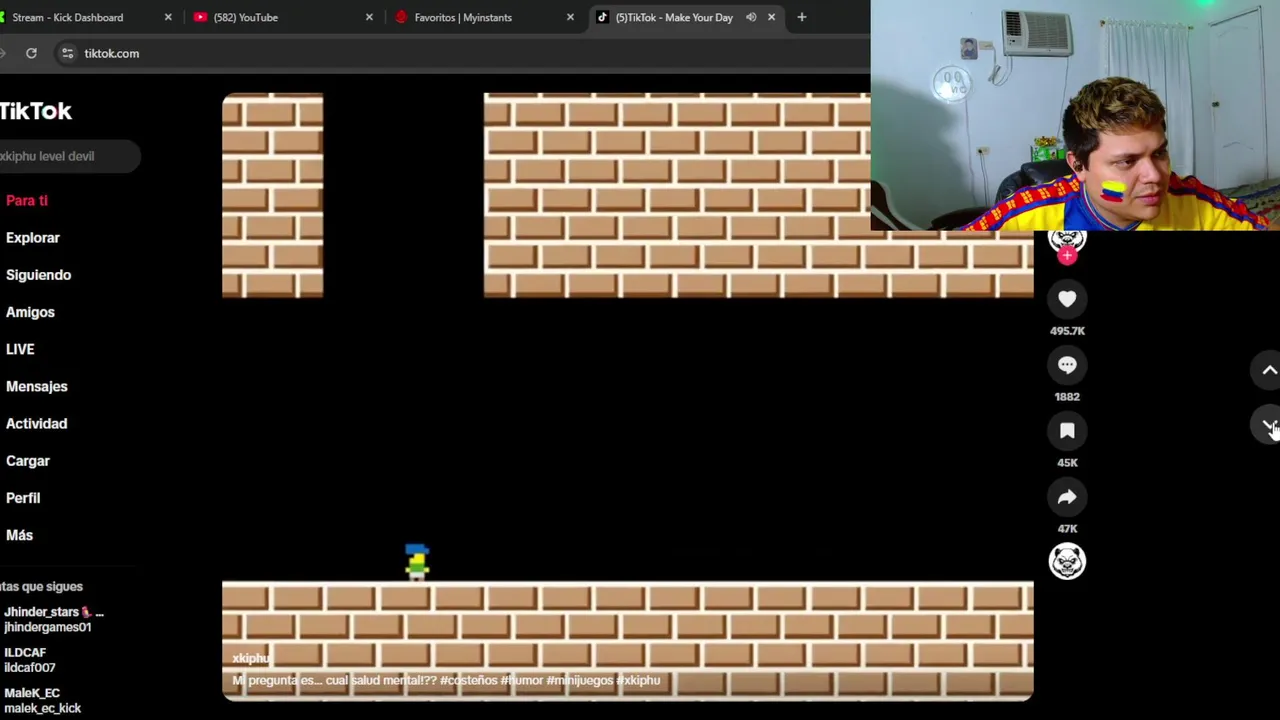Open the Siguiendo feed
This screenshot has width=1280, height=720.
(x=38, y=275)
